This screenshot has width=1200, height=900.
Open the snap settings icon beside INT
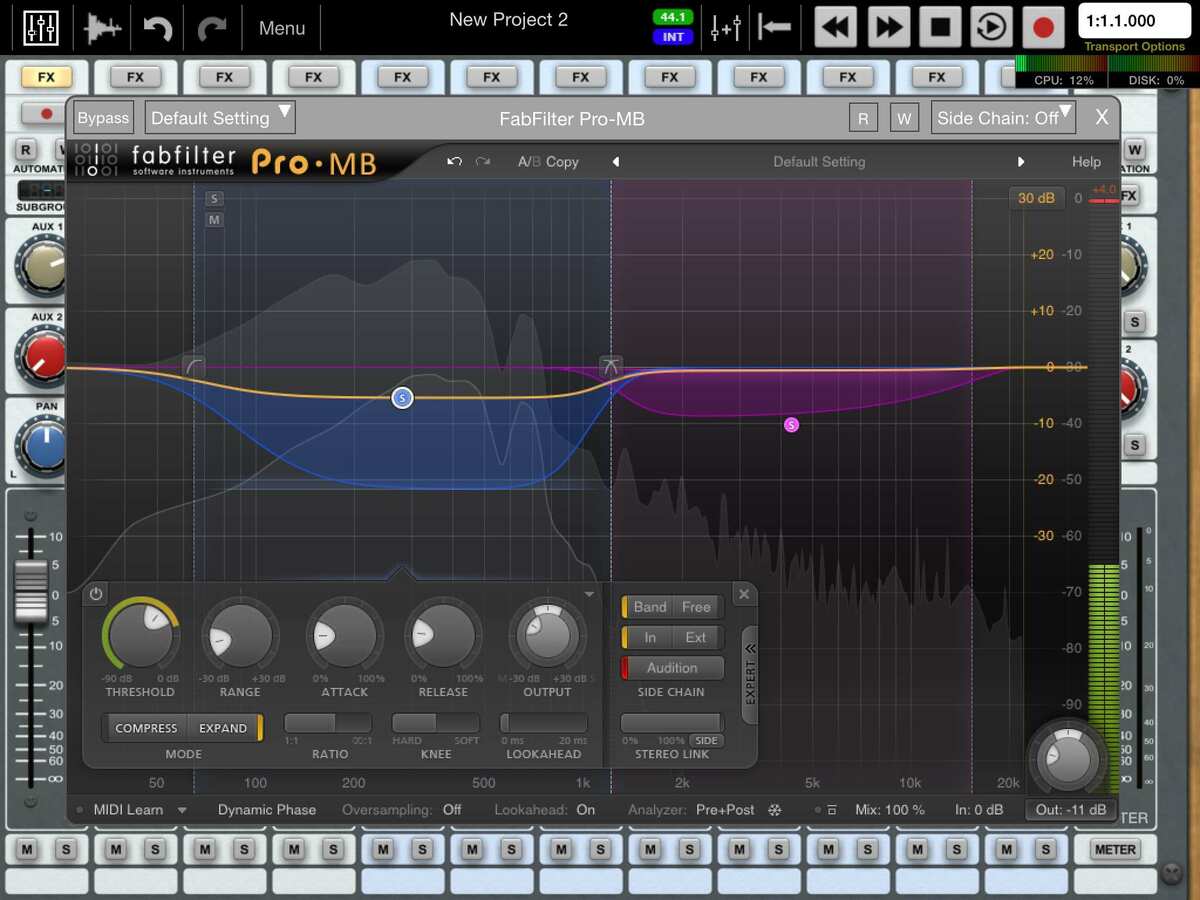coord(725,28)
